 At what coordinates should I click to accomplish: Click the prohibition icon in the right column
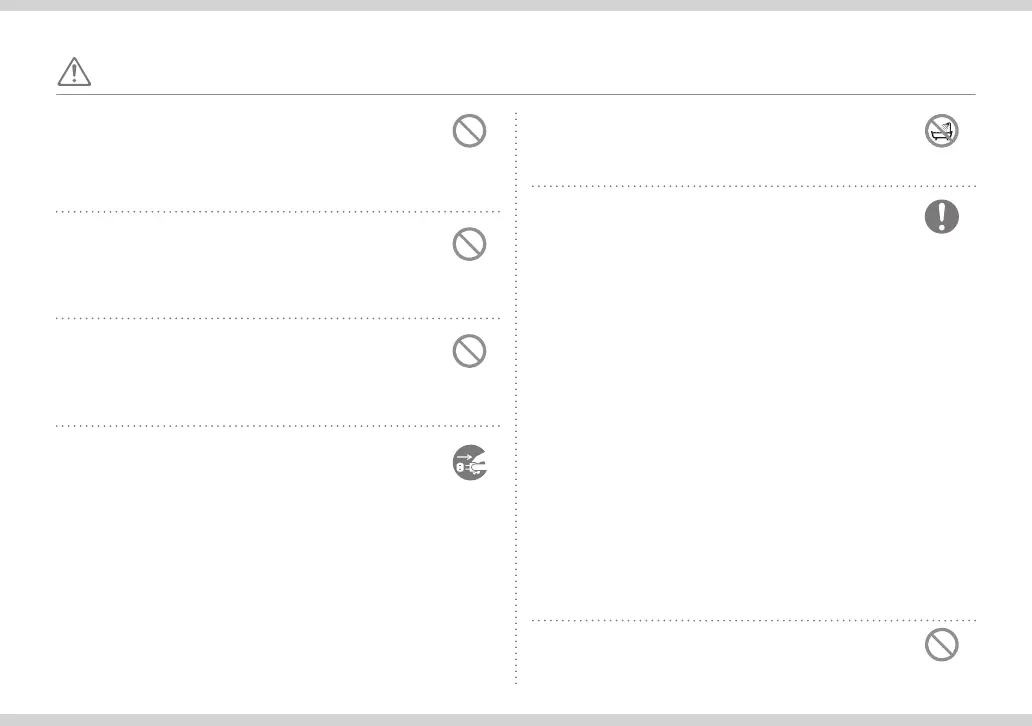[941, 646]
